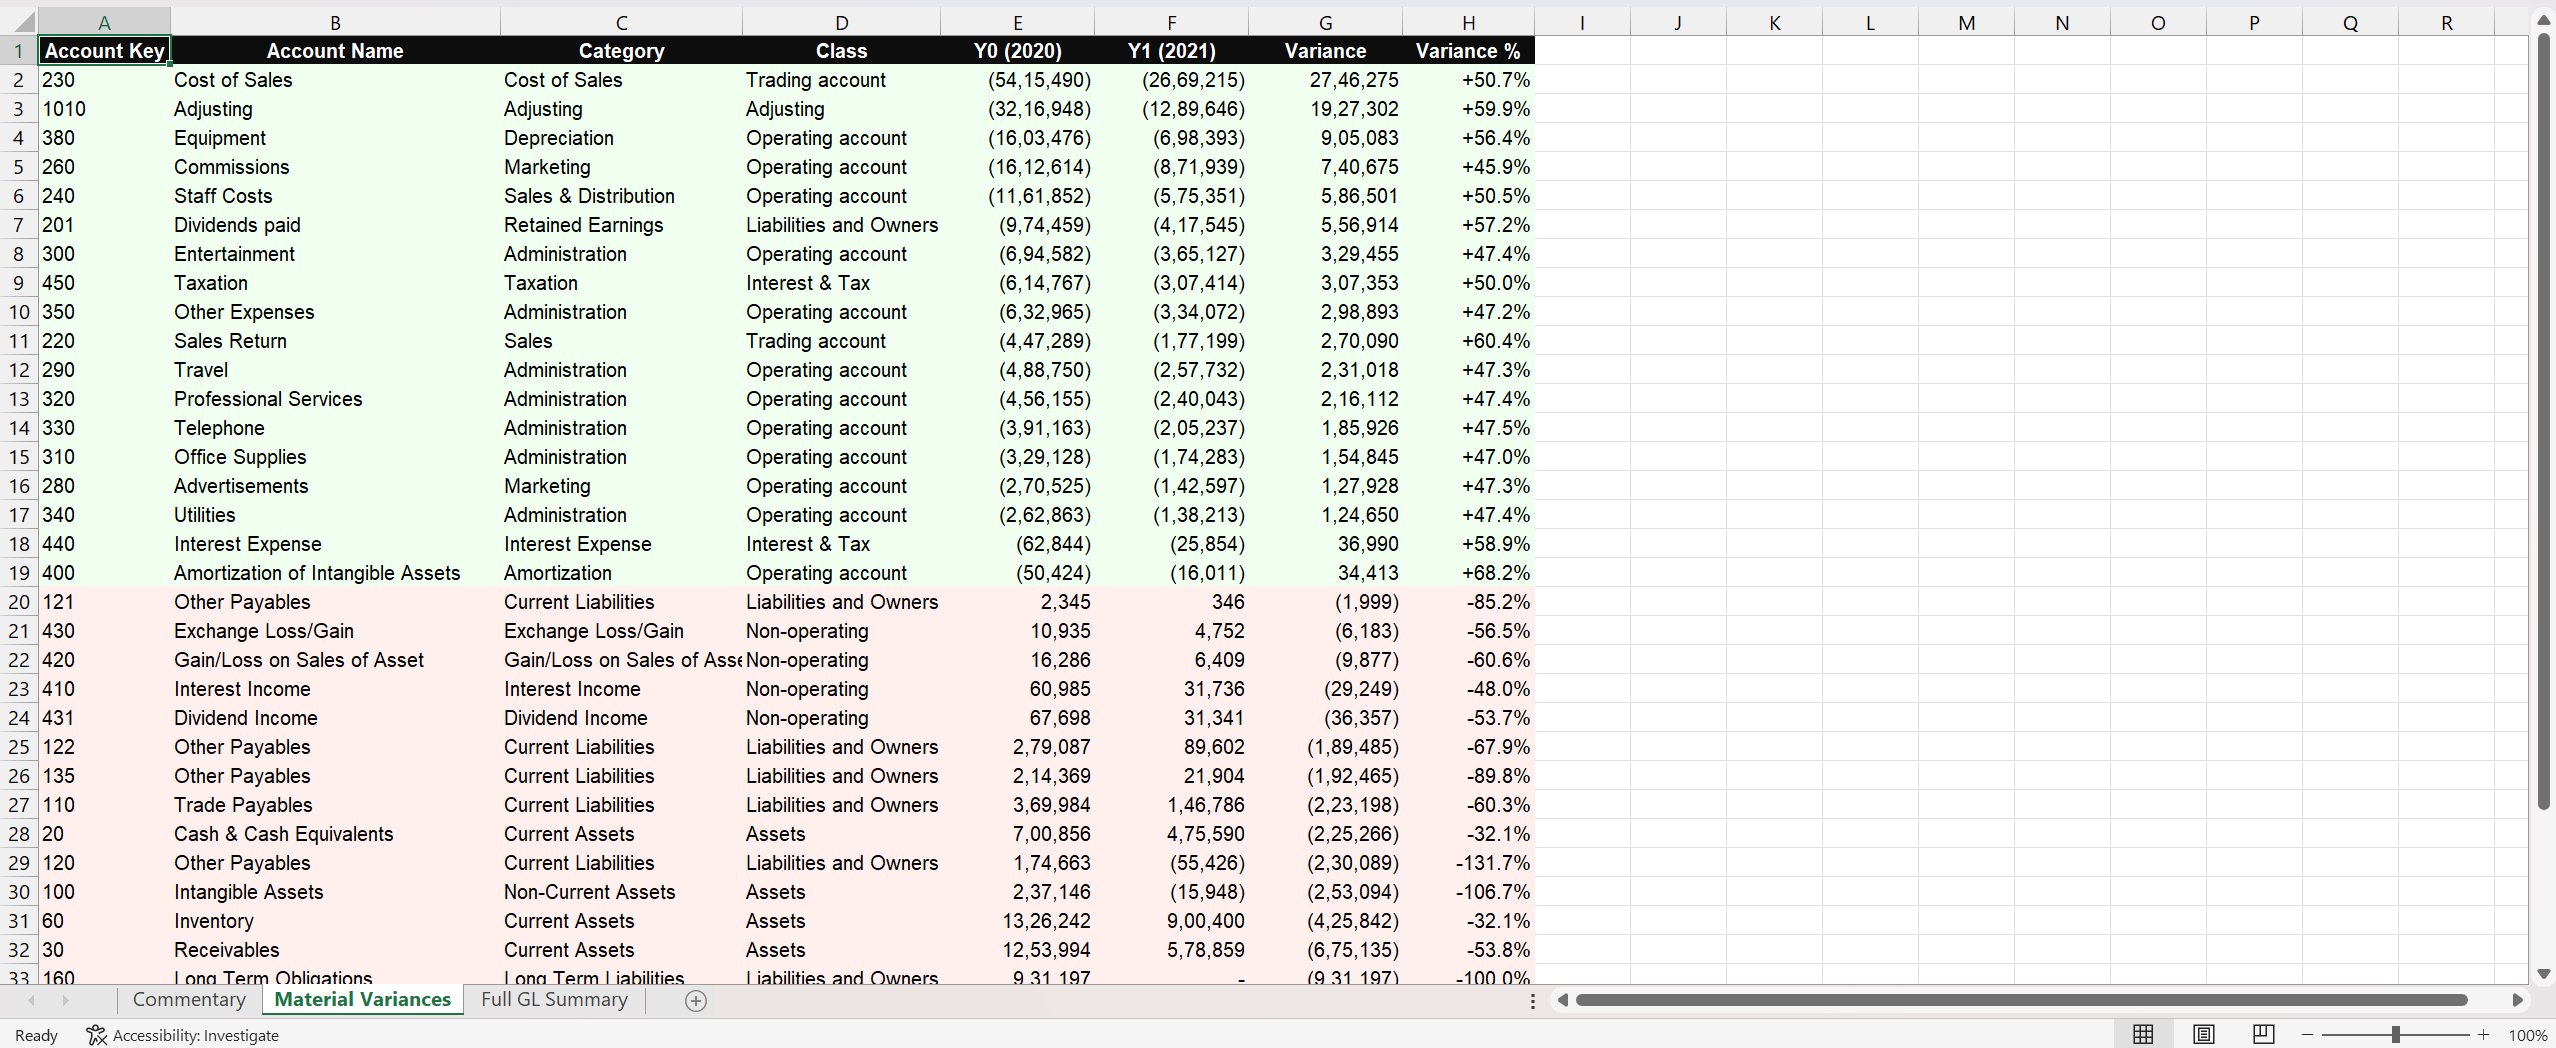The height and width of the screenshot is (1048, 2556).
Task: Select Y1 value 9,00,400
Action: [x=1171, y=921]
